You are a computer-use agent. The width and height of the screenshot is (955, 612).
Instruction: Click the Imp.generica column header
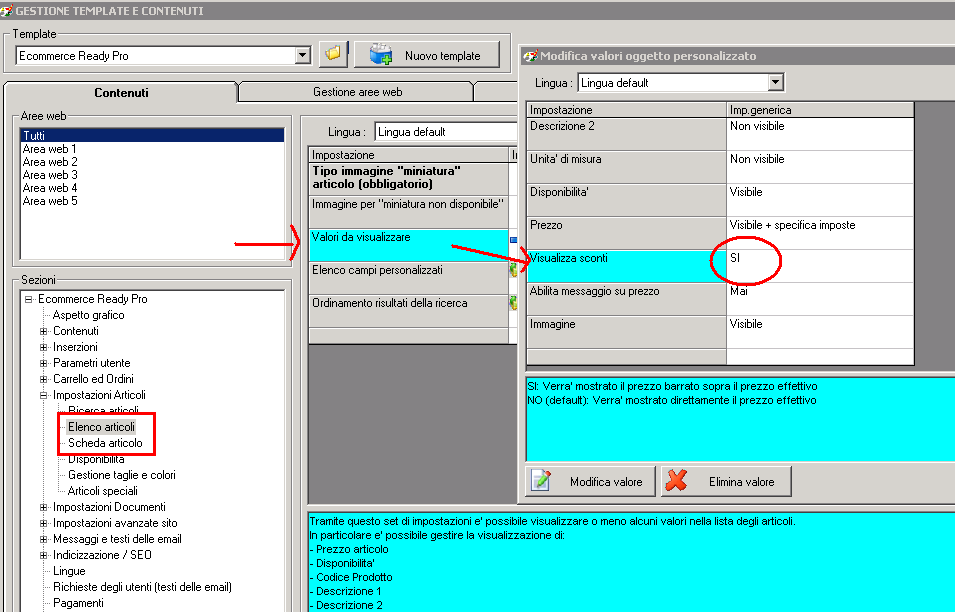(820, 110)
